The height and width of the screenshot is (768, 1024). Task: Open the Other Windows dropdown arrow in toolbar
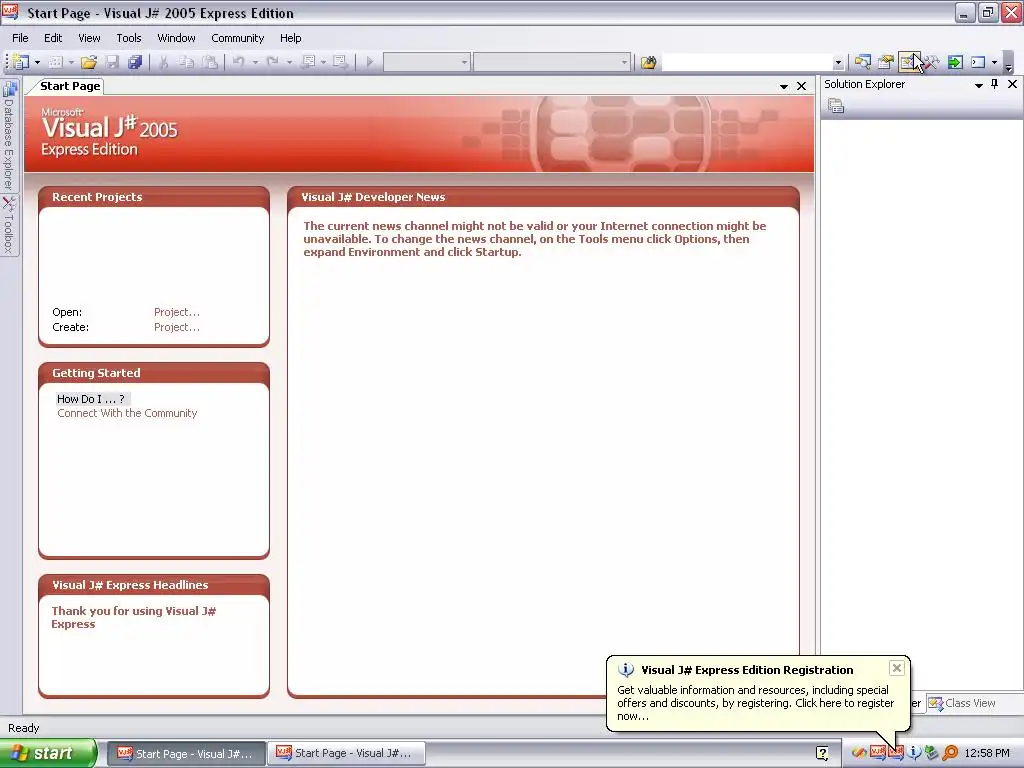pyautogui.click(x=994, y=63)
